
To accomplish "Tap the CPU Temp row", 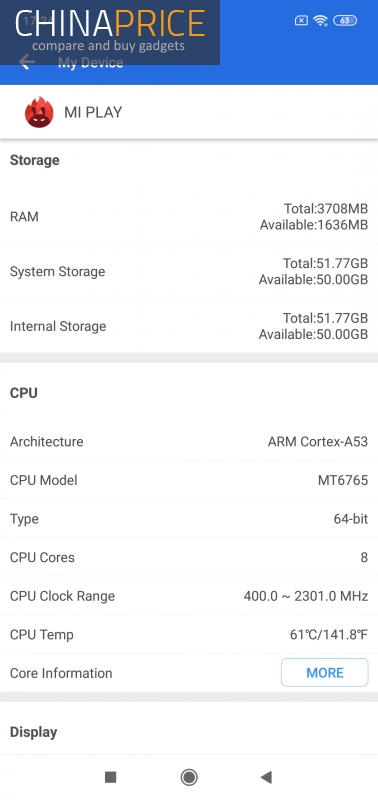I will coord(189,635).
